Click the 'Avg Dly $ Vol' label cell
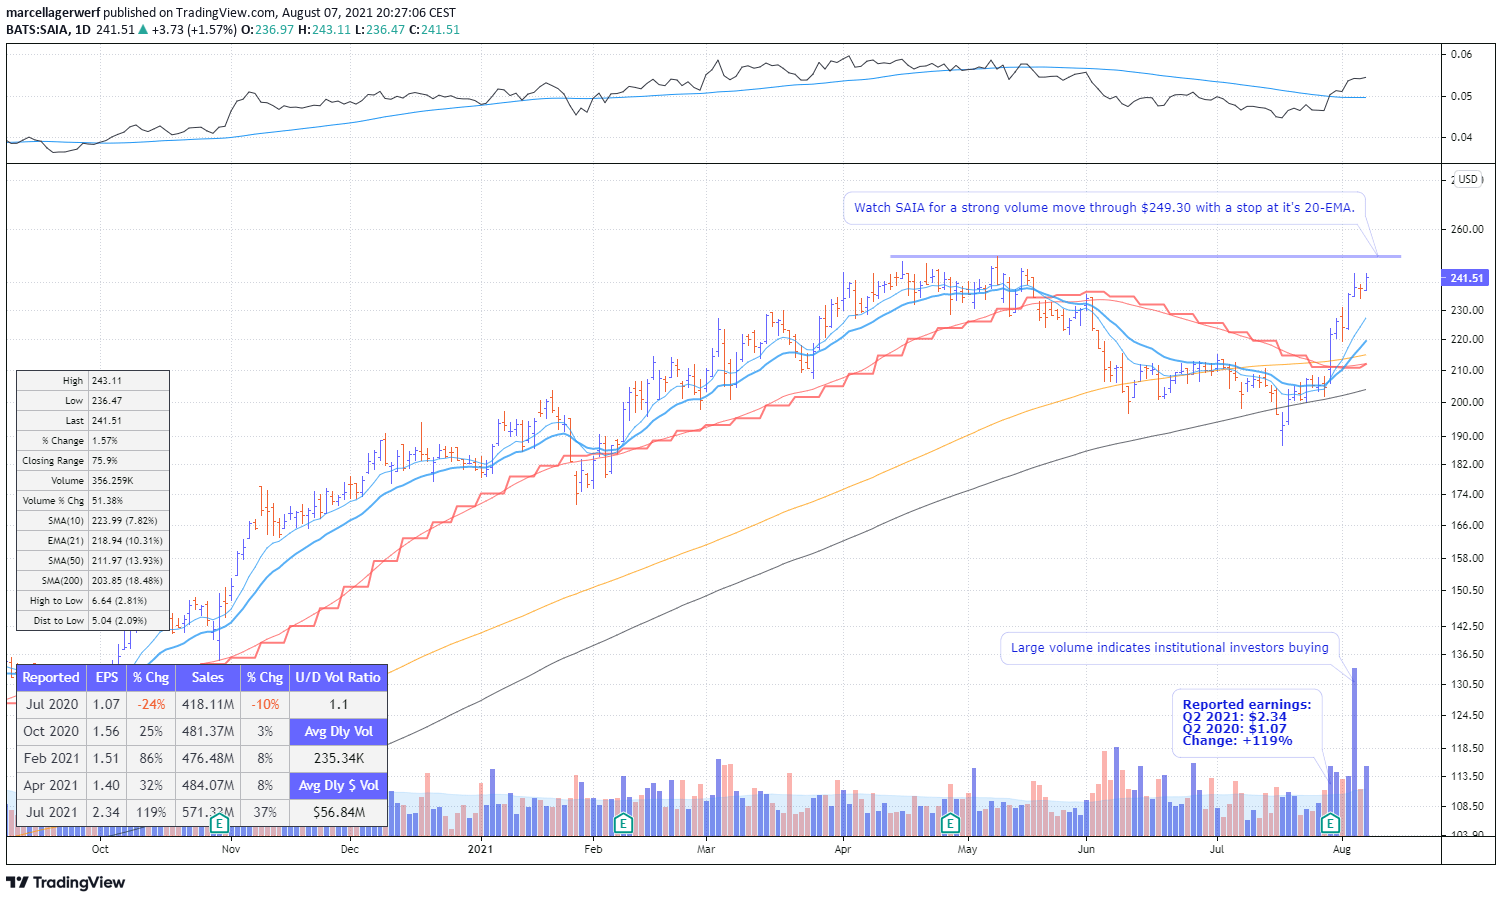1502x901 pixels. pyautogui.click(x=338, y=786)
